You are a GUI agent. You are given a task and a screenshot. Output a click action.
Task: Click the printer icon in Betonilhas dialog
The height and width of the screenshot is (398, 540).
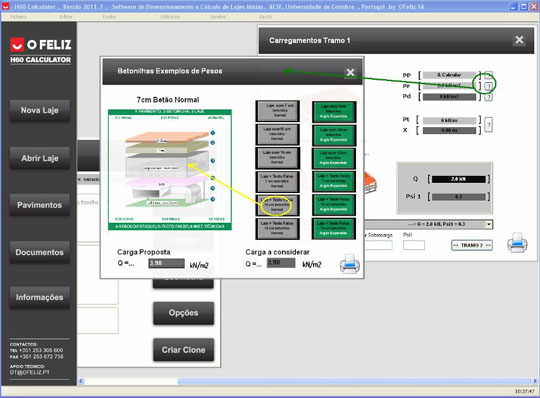[x=350, y=264]
